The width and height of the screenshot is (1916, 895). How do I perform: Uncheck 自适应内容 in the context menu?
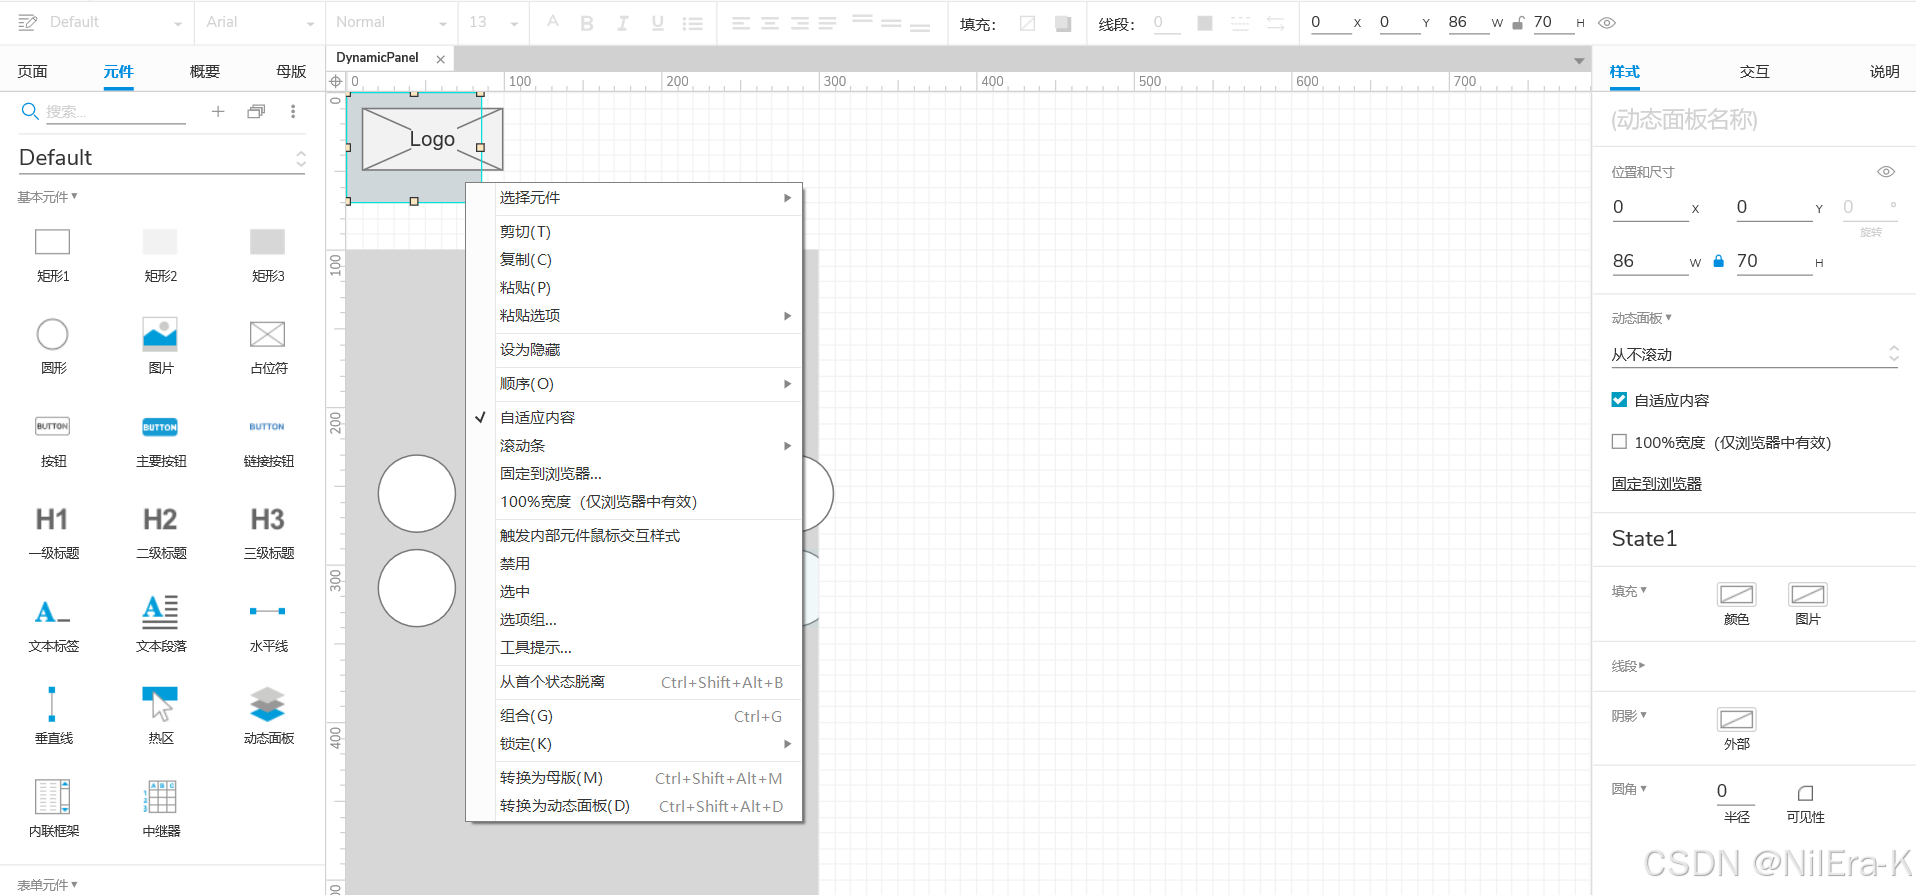(x=538, y=417)
